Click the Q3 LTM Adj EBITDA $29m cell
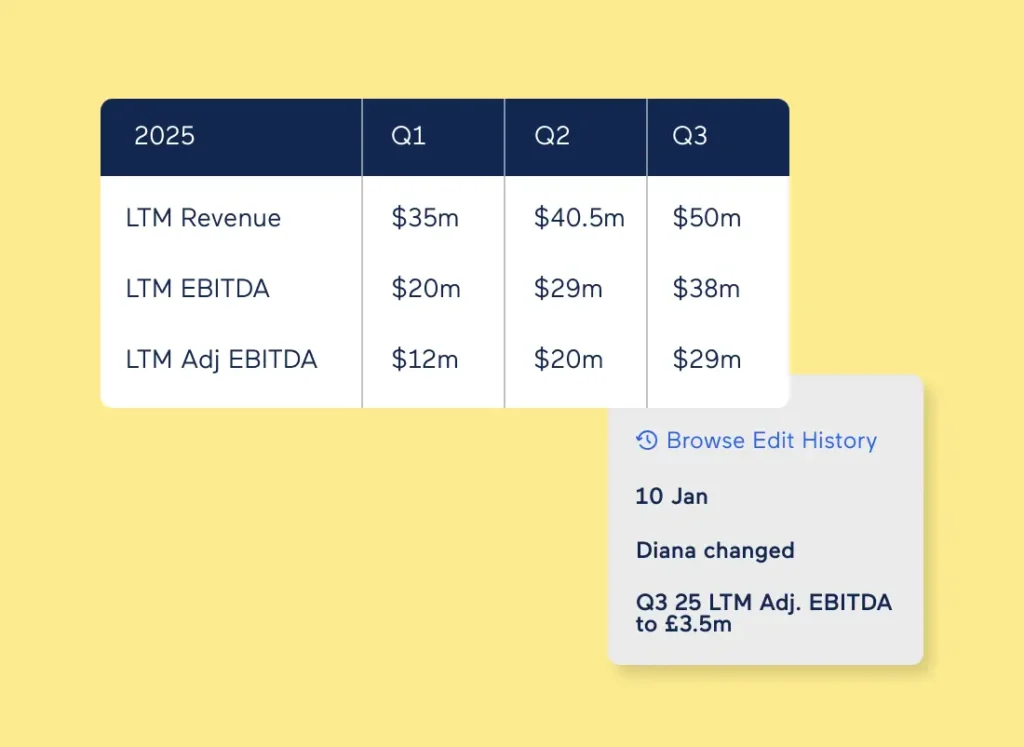The image size is (1024, 747). click(706, 360)
